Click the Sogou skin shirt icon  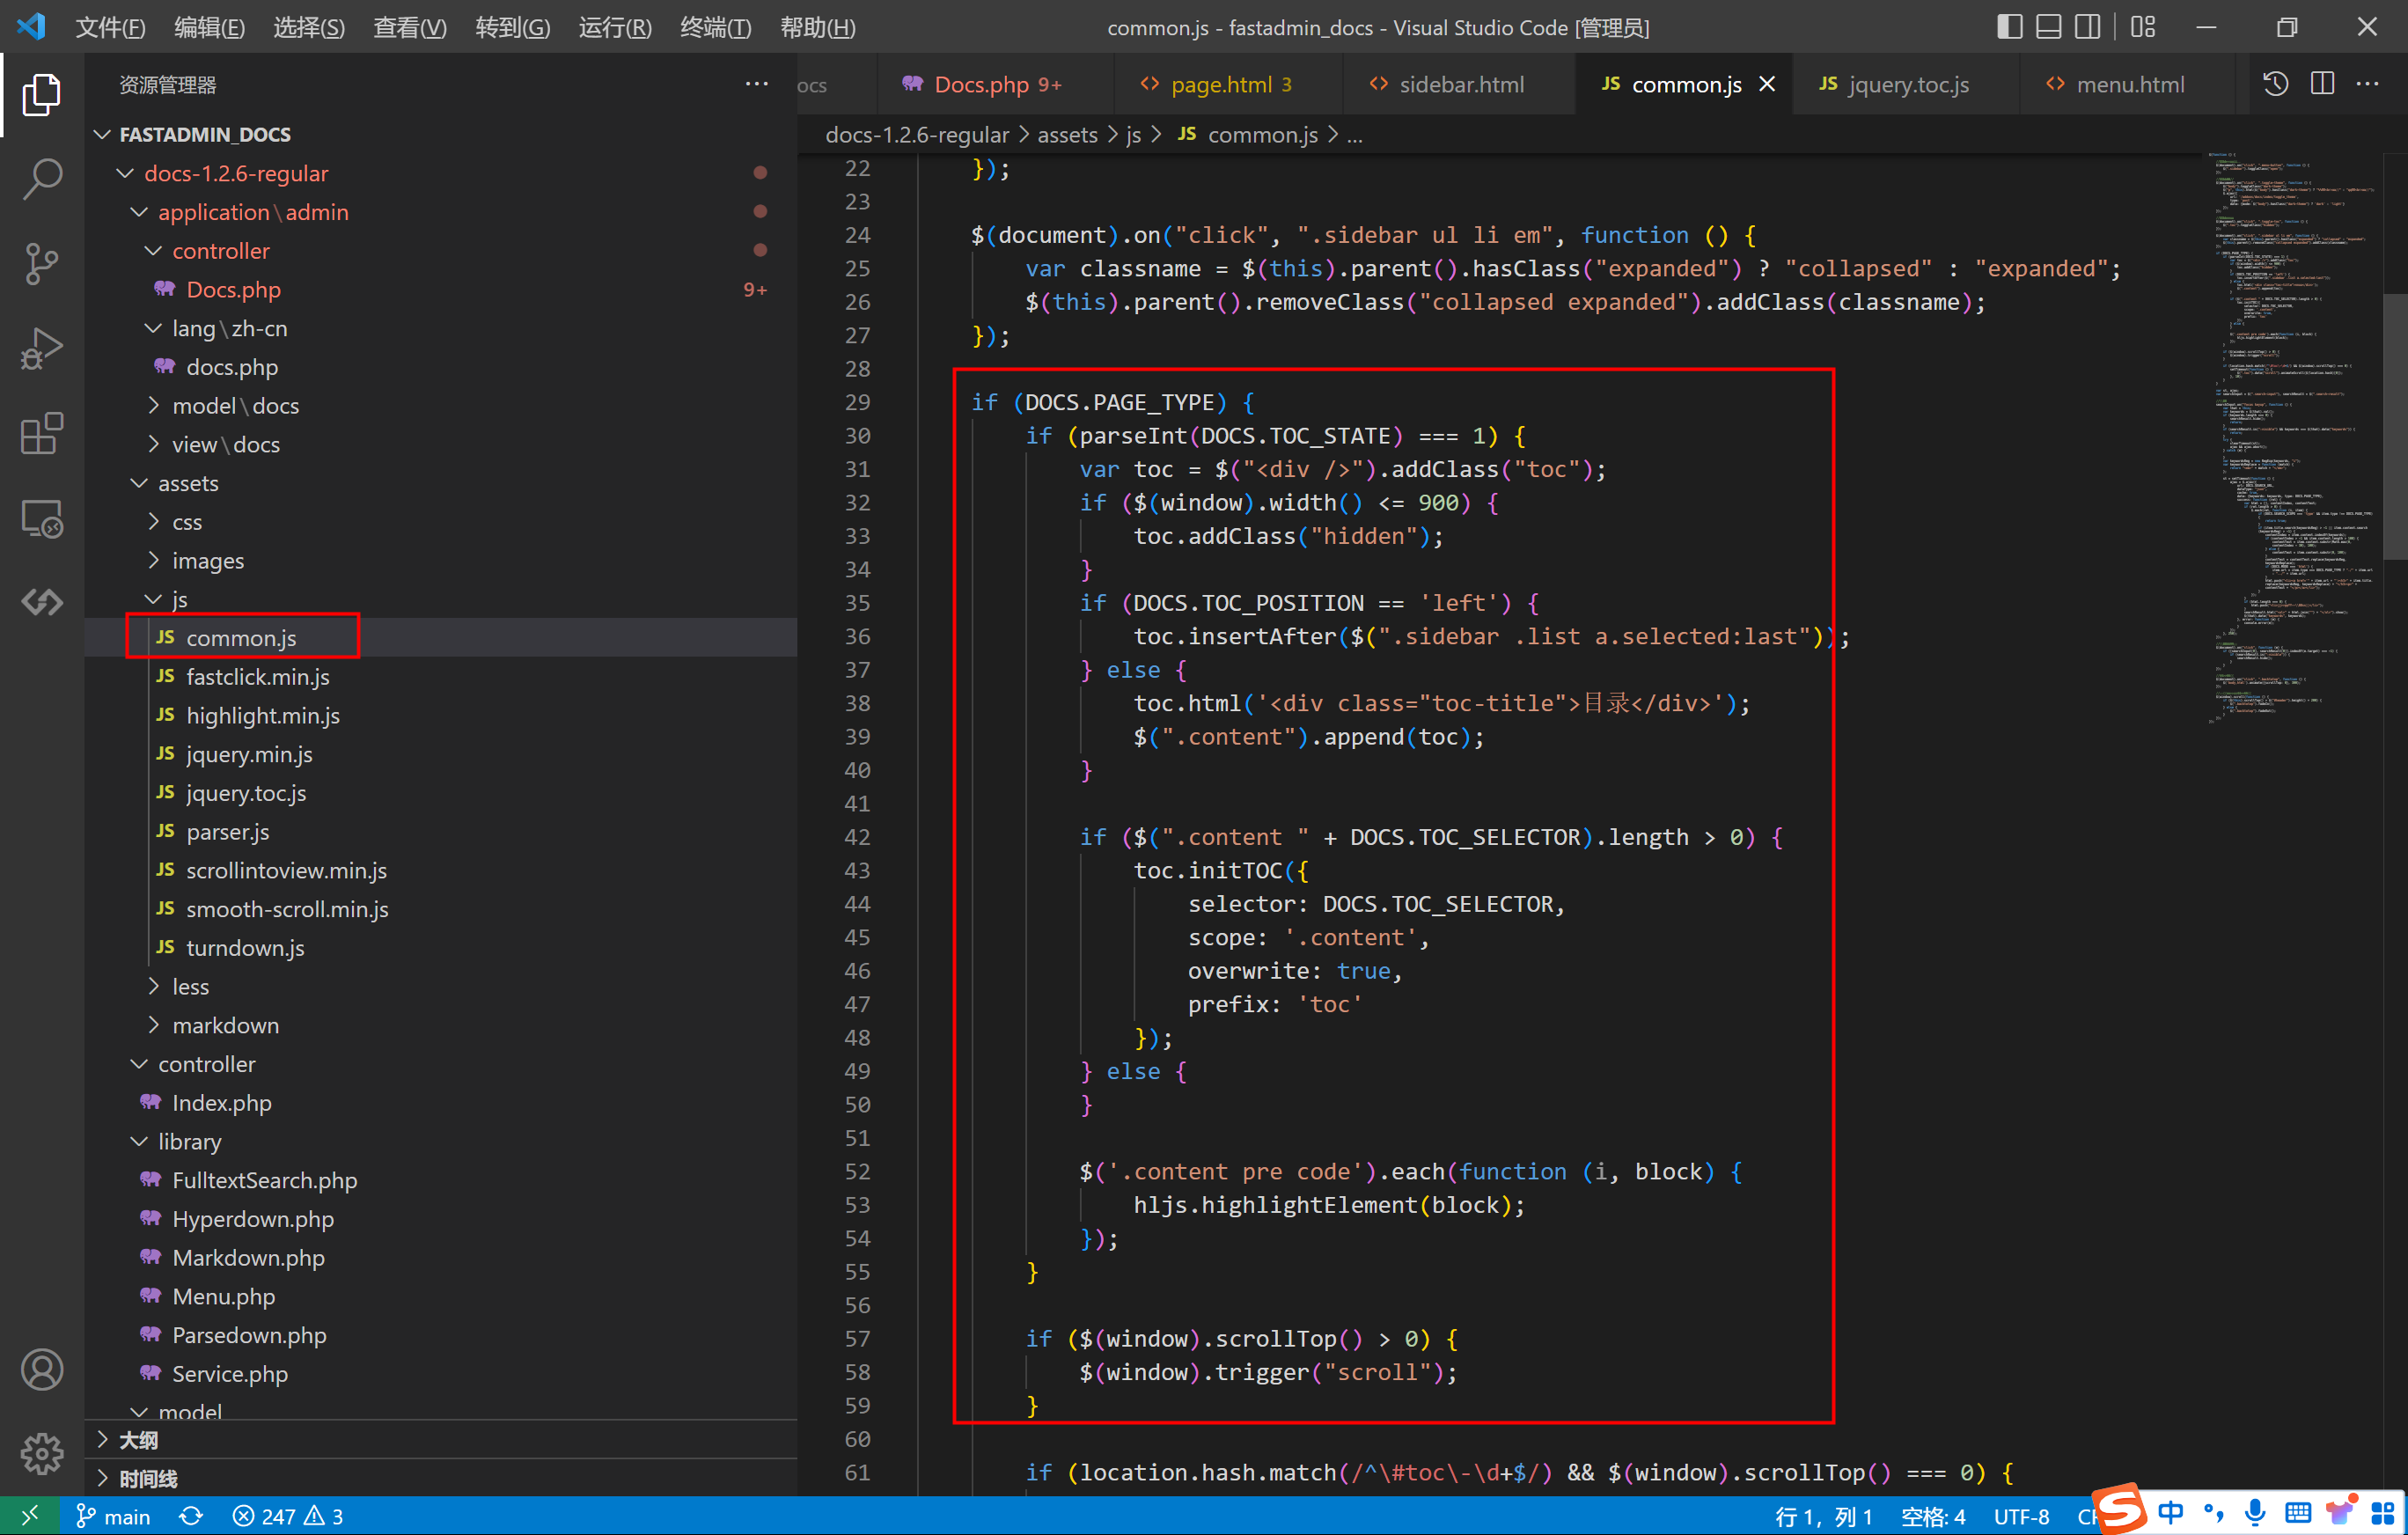2341,1511
